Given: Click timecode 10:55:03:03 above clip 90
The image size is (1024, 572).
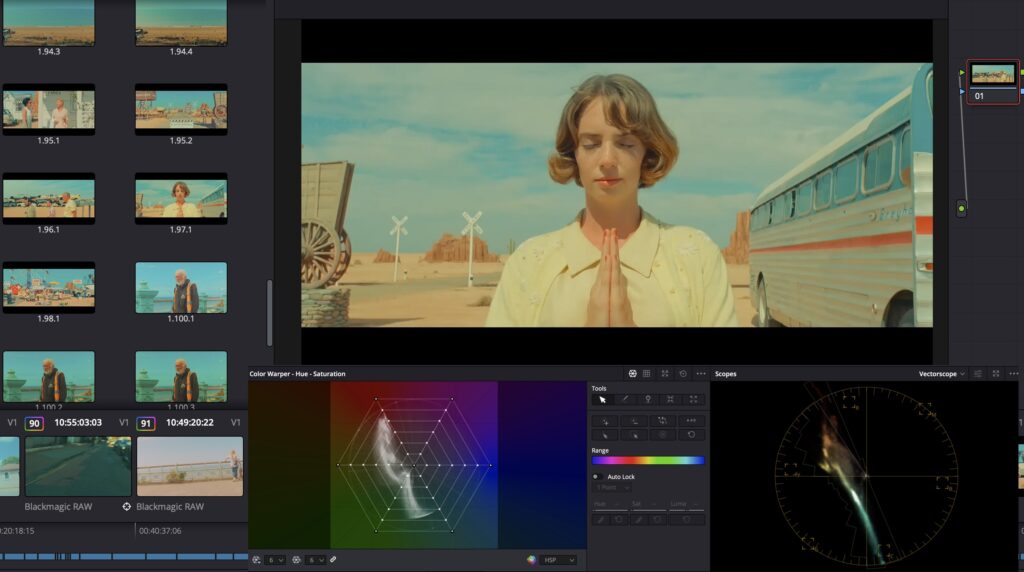Looking at the screenshot, I should [x=78, y=422].
